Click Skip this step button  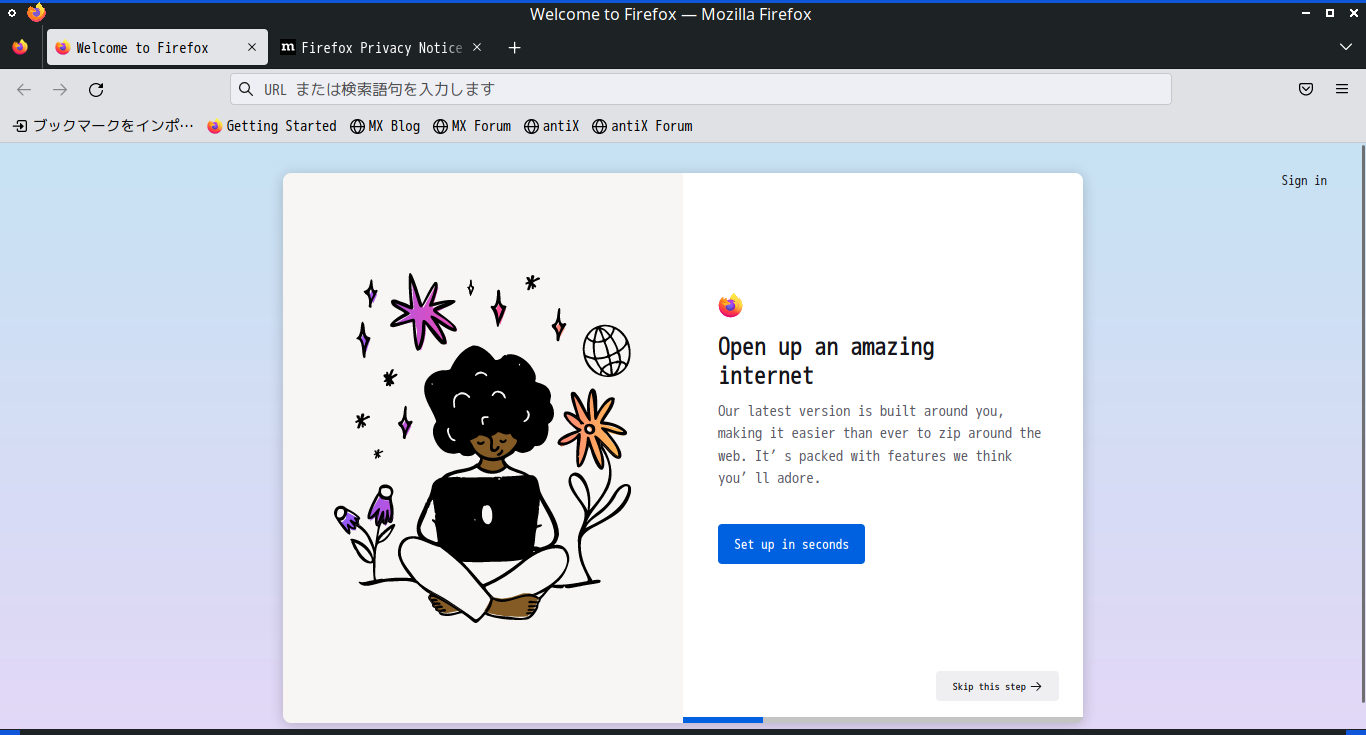pyautogui.click(x=997, y=686)
